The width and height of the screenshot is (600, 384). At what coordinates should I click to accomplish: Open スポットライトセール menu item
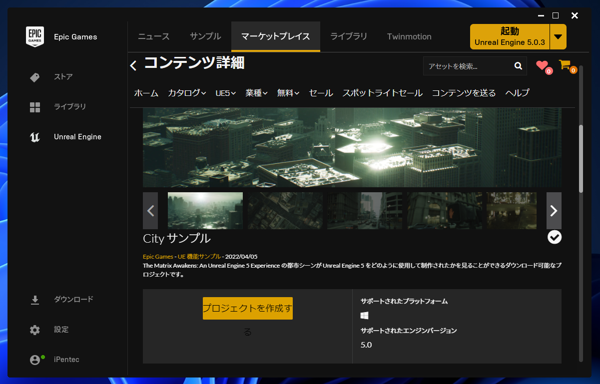click(382, 93)
